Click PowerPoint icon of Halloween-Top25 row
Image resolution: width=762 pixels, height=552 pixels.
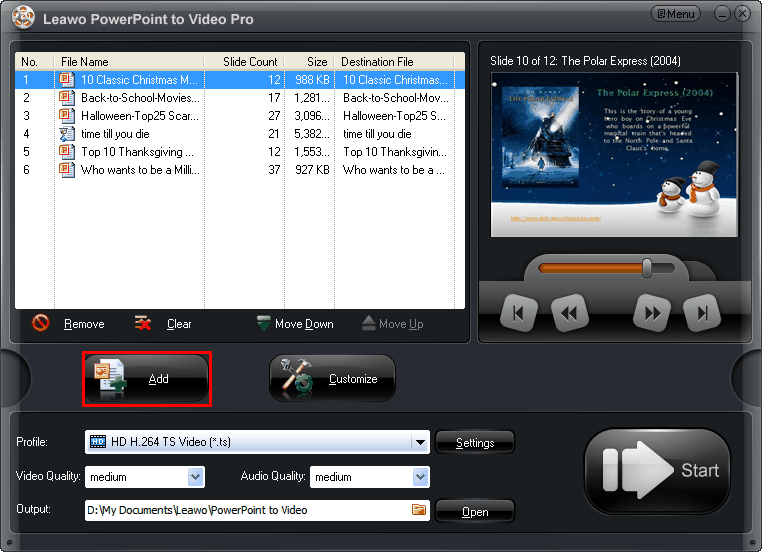(x=67, y=116)
